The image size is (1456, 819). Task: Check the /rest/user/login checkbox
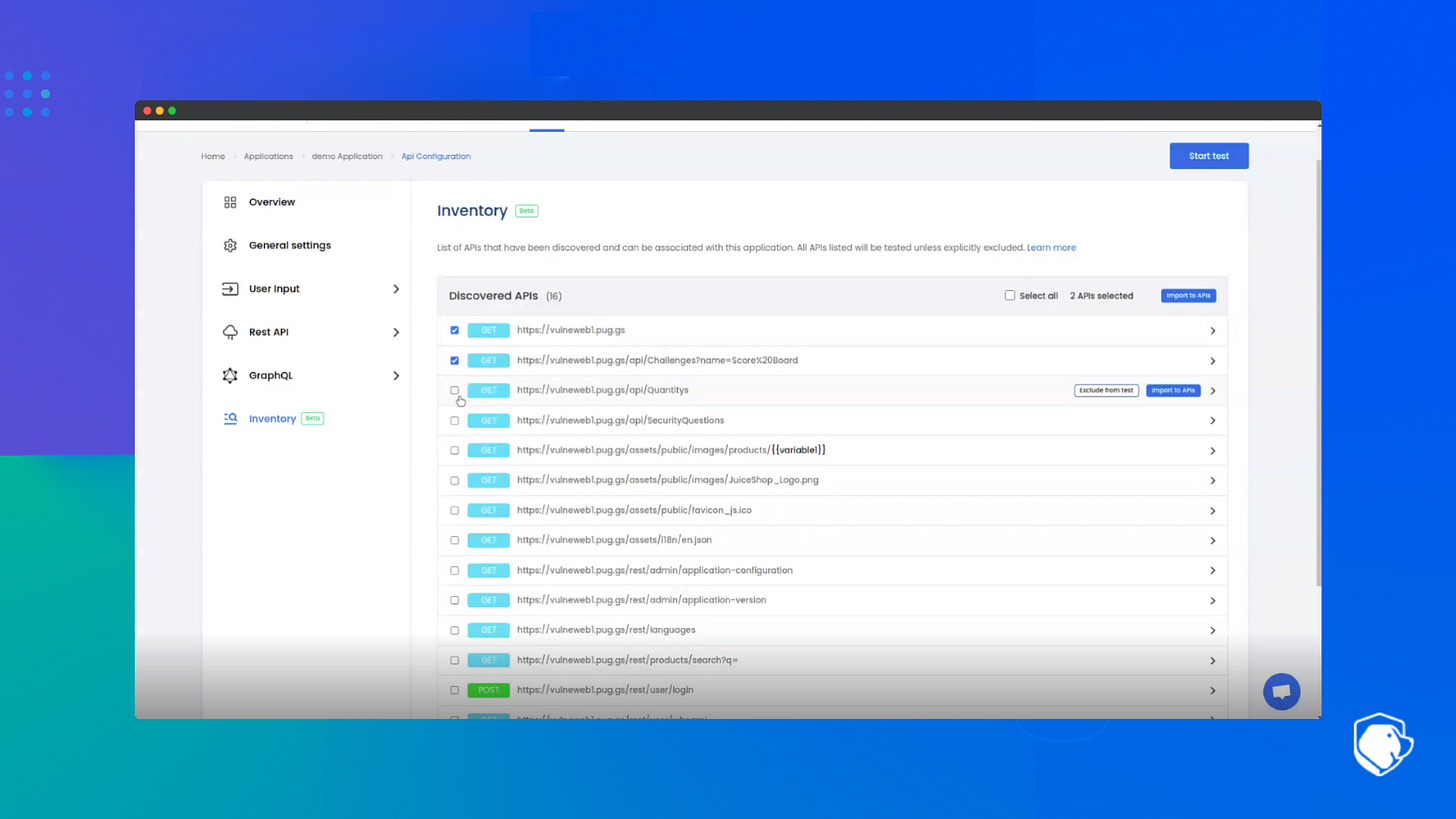[x=454, y=690]
